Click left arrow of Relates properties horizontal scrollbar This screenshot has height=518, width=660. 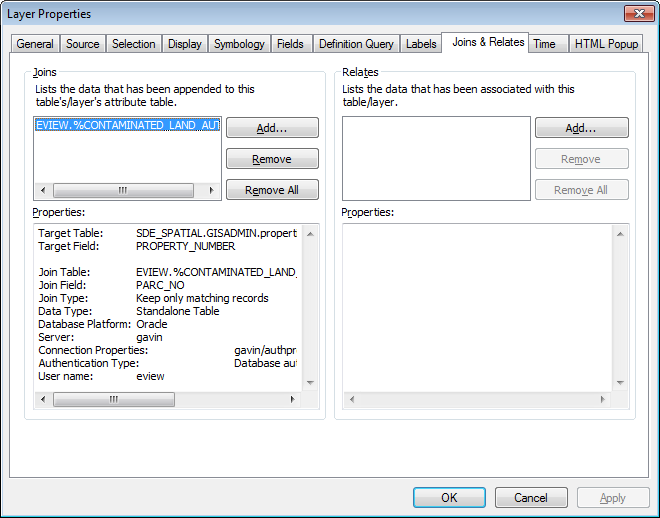[x=352, y=399]
